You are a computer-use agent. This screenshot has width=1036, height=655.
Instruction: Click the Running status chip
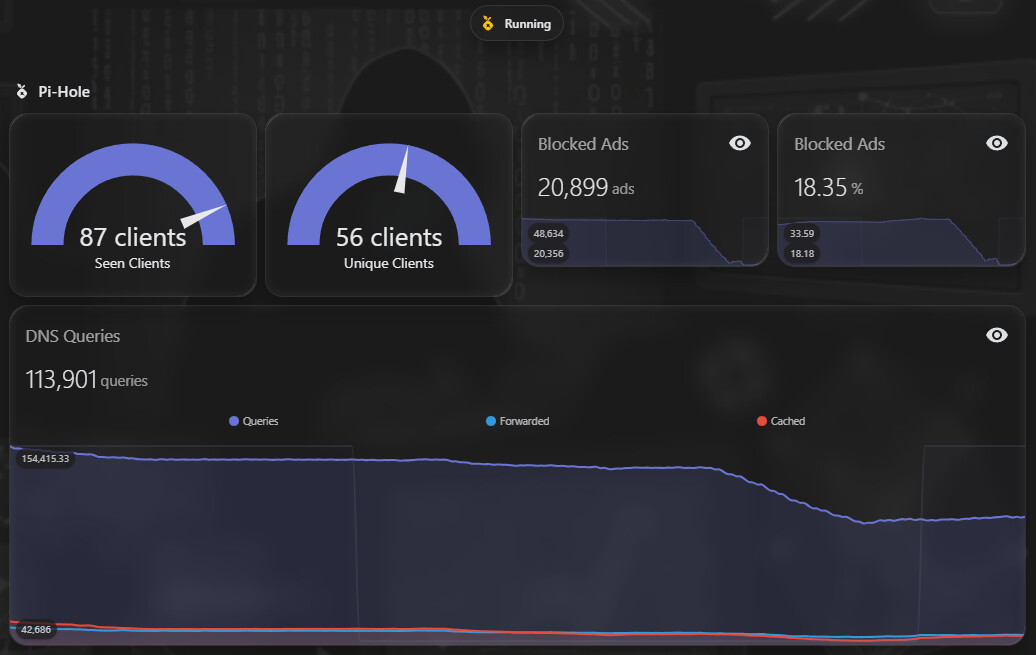517,24
